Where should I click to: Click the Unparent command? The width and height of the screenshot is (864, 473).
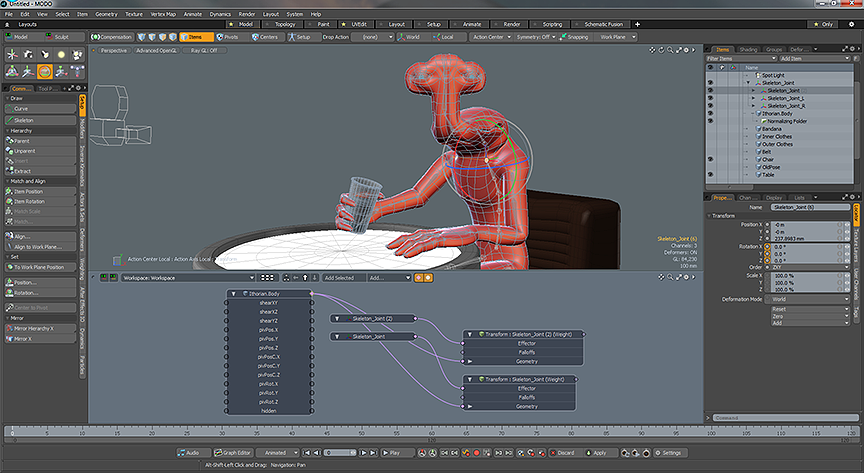pos(40,150)
